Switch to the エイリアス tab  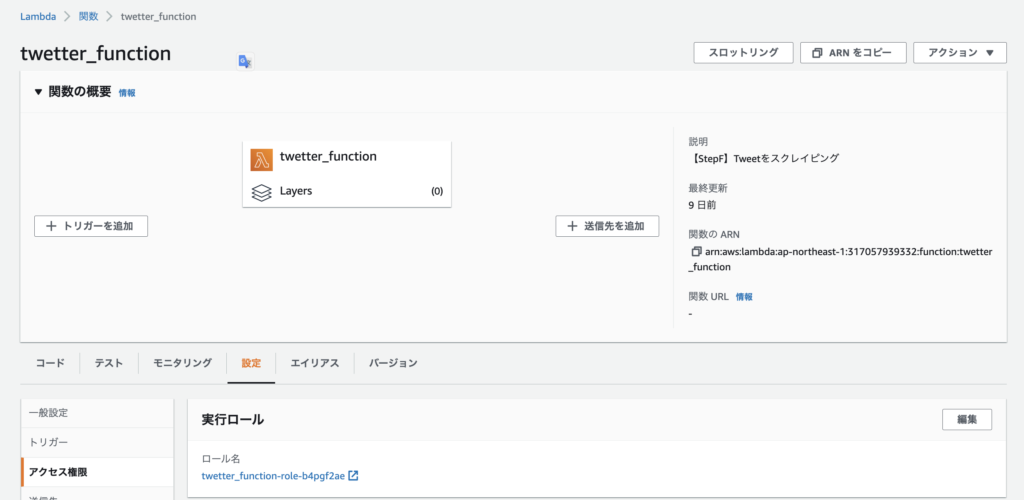click(x=315, y=363)
